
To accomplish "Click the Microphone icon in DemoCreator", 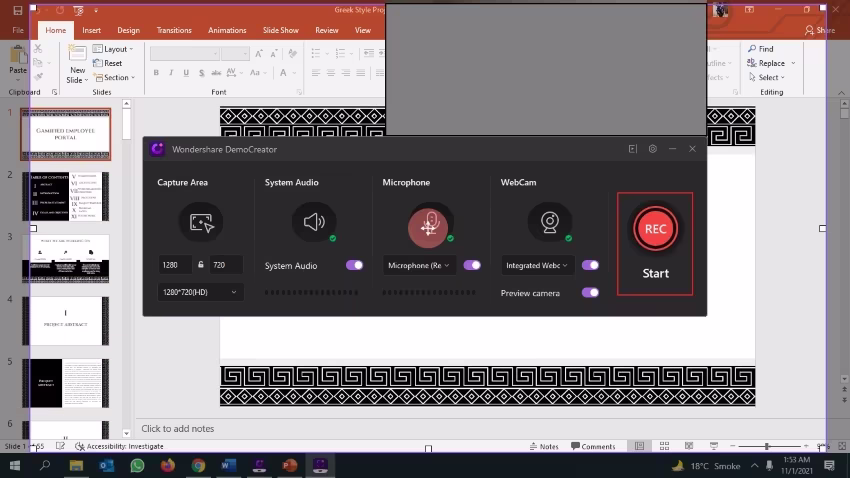I will 430,224.
